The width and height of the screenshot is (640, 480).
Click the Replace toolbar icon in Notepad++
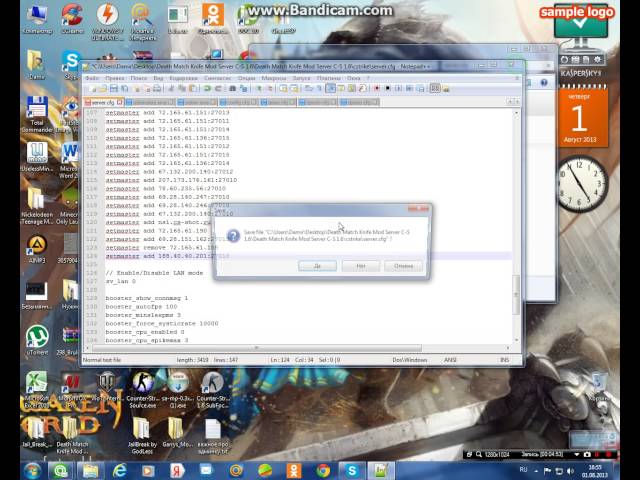pos(244,89)
